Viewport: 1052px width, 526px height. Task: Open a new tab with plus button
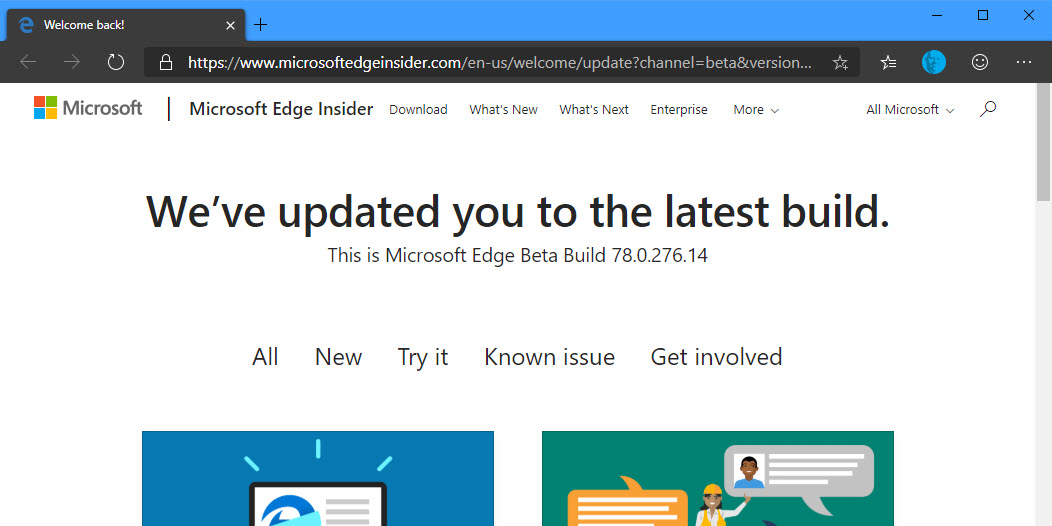click(260, 25)
